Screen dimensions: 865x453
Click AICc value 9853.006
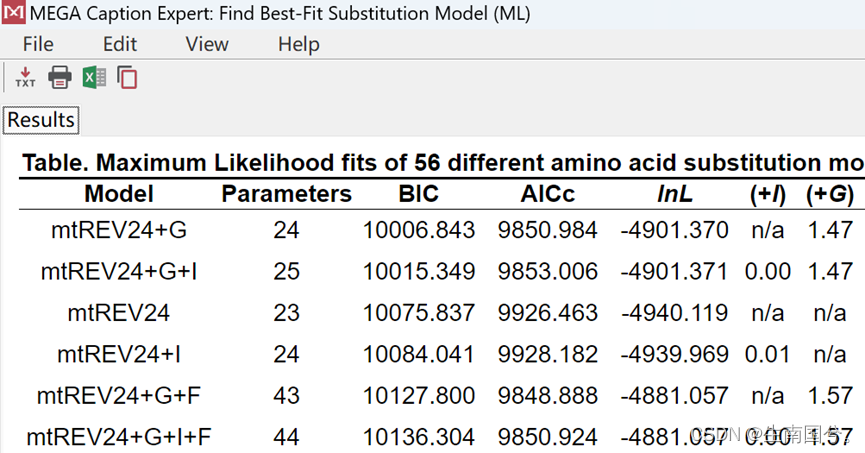547,271
